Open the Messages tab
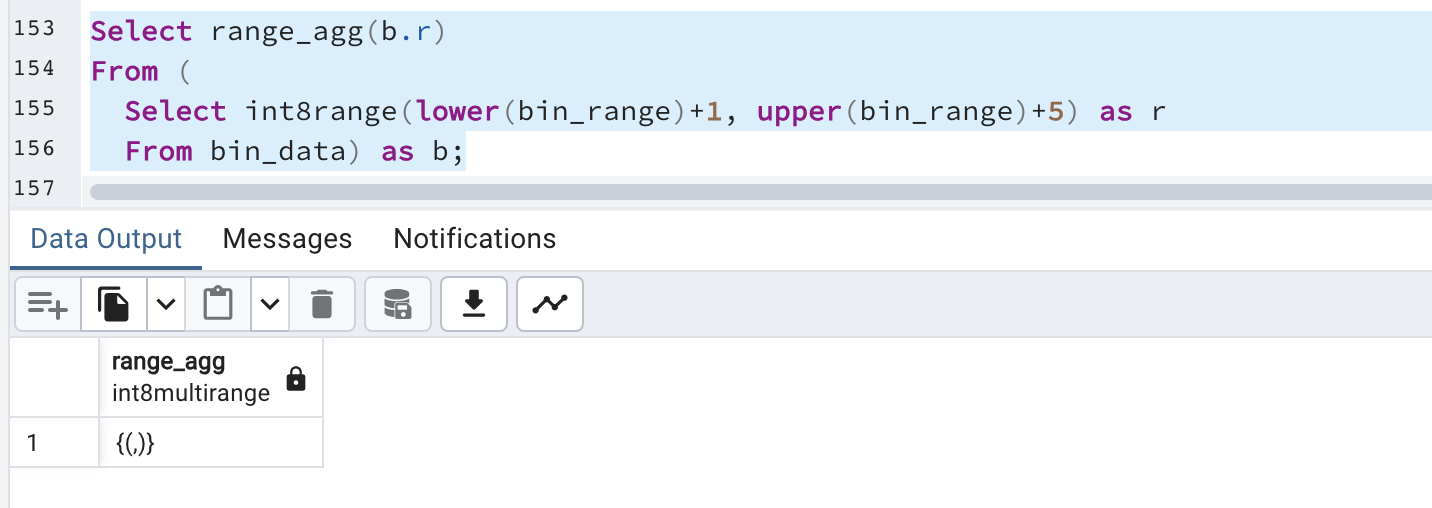This screenshot has height=508, width=1432. (287, 239)
